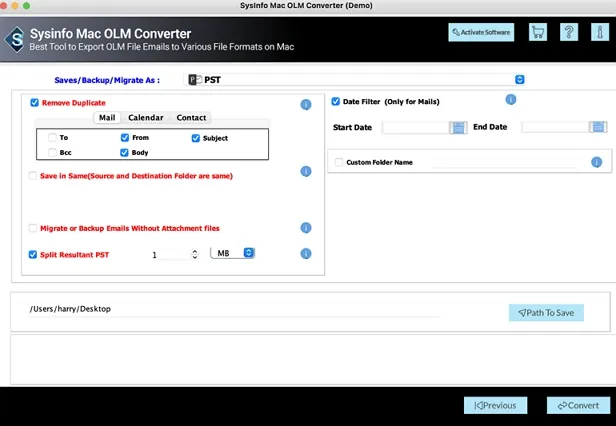Open the about info icon in header

(600, 32)
